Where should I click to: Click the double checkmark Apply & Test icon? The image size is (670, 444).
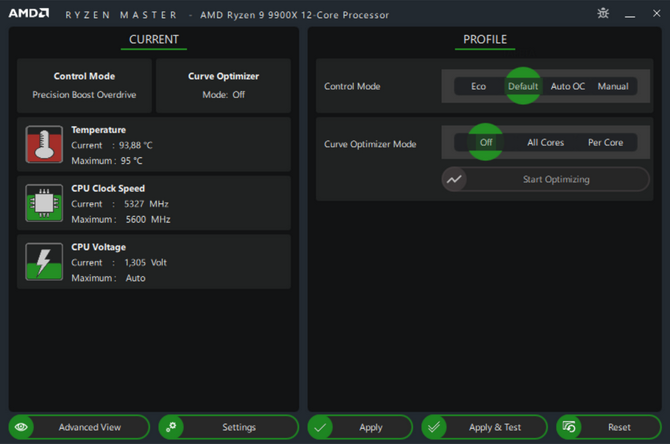(434, 427)
